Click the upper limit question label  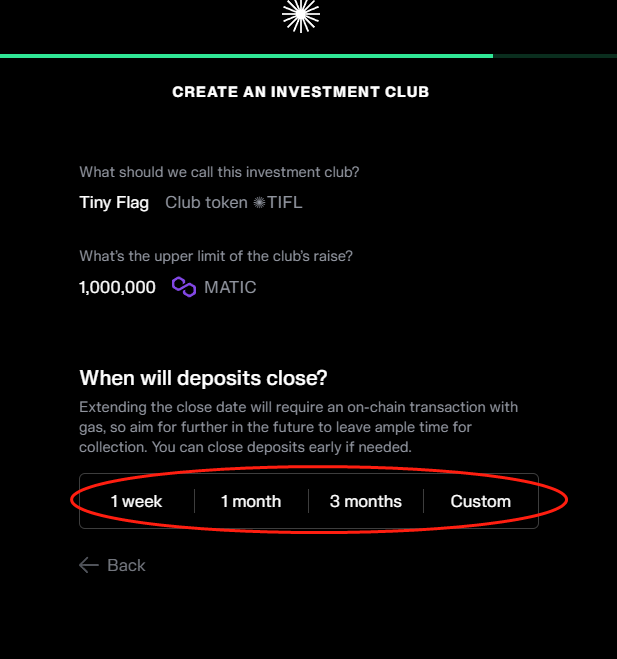click(x=216, y=256)
